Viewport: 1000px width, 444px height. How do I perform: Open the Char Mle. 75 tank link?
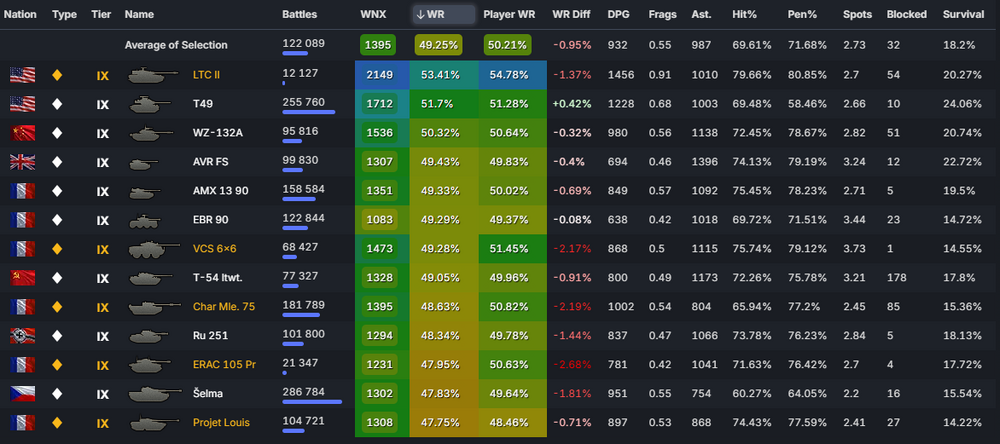[224, 307]
